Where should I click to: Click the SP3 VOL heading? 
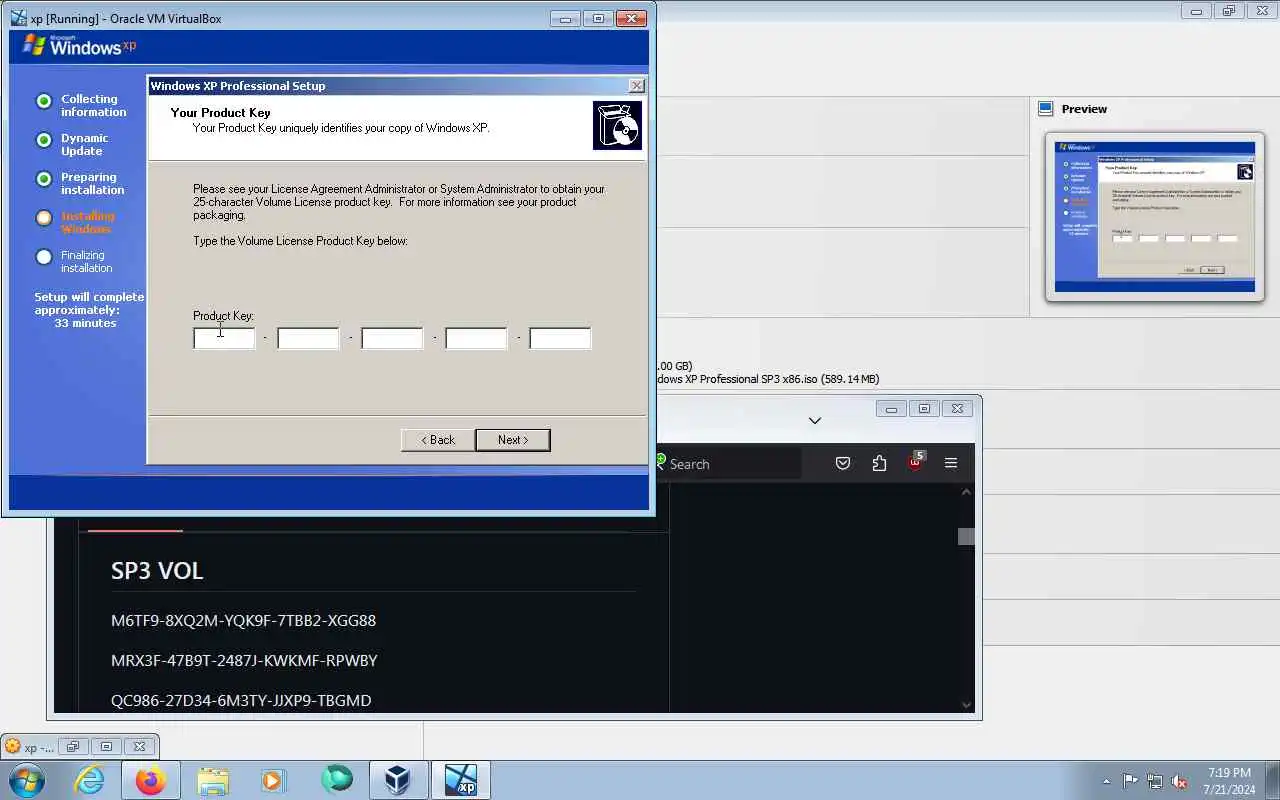pyautogui.click(x=157, y=571)
